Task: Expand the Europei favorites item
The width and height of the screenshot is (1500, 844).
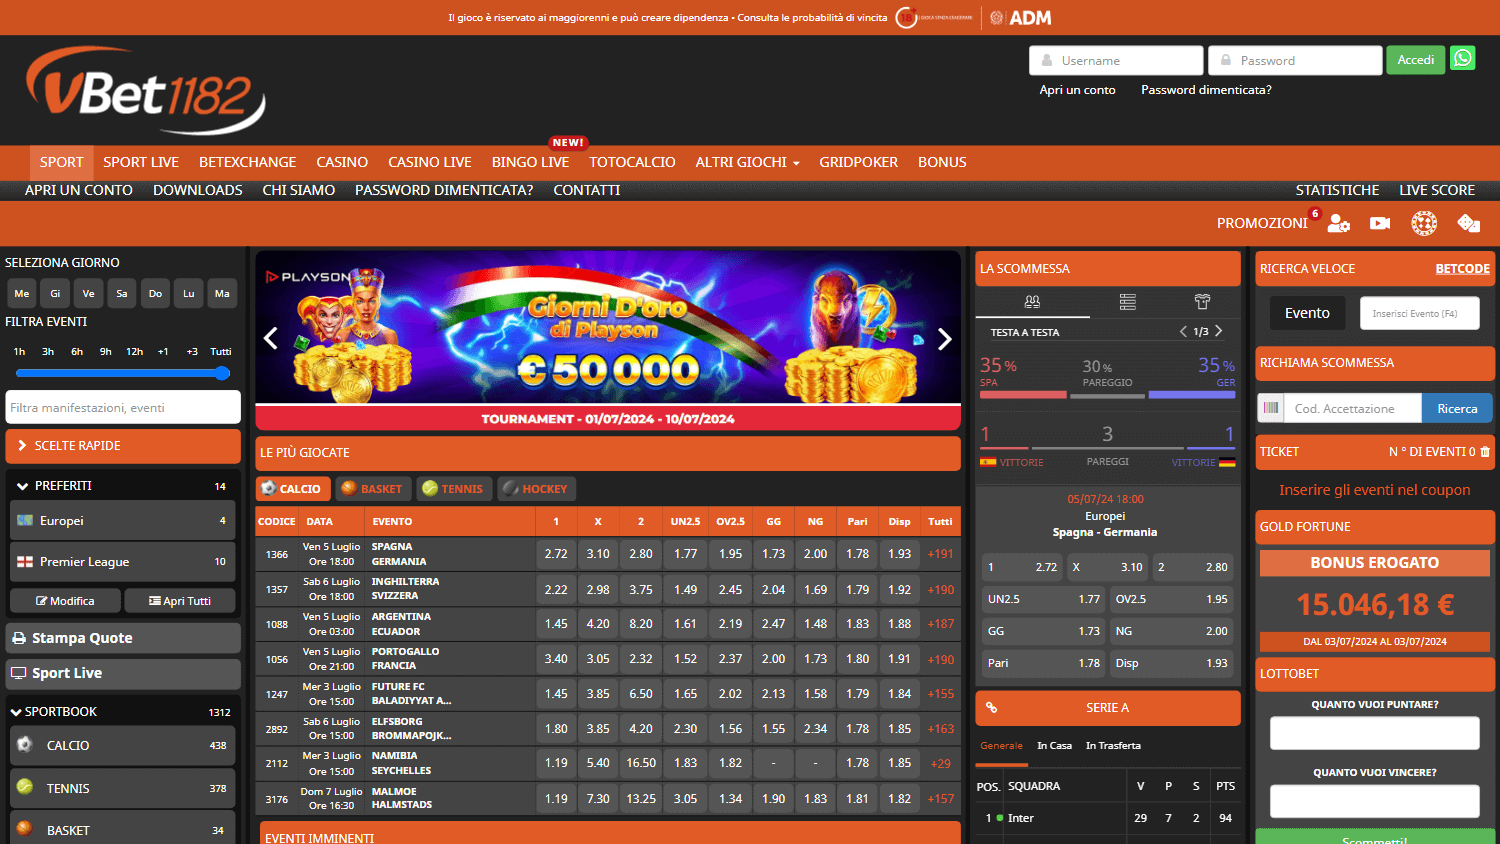Action: pyautogui.click(x=123, y=521)
